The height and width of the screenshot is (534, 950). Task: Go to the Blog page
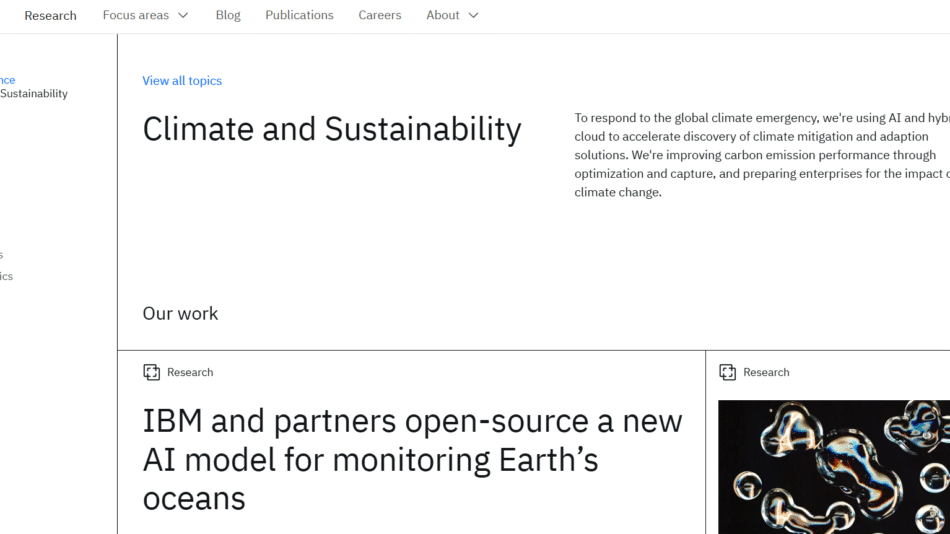point(228,15)
